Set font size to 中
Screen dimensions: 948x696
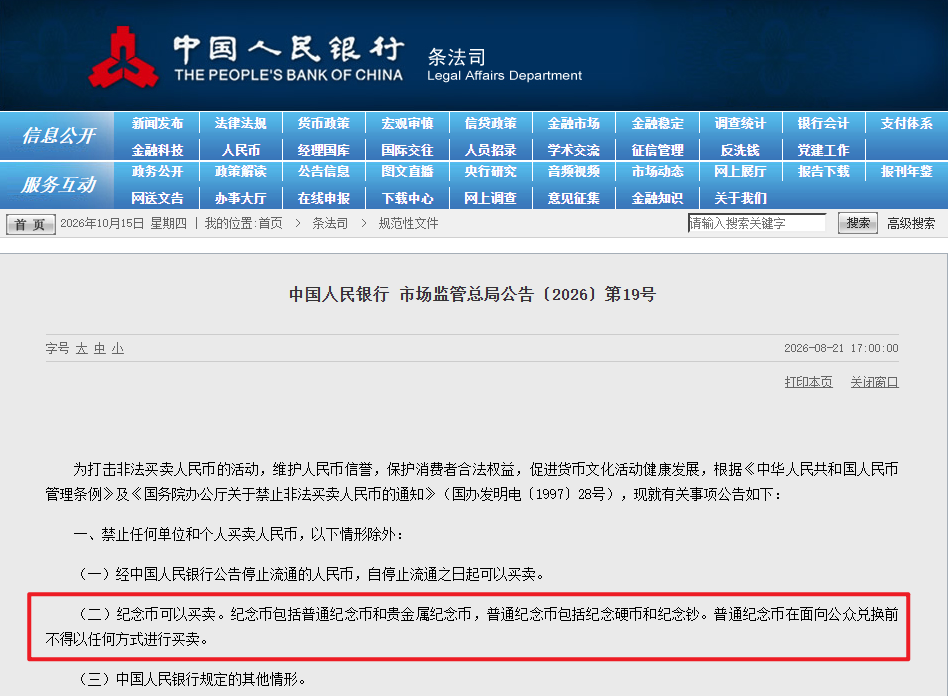(100, 348)
